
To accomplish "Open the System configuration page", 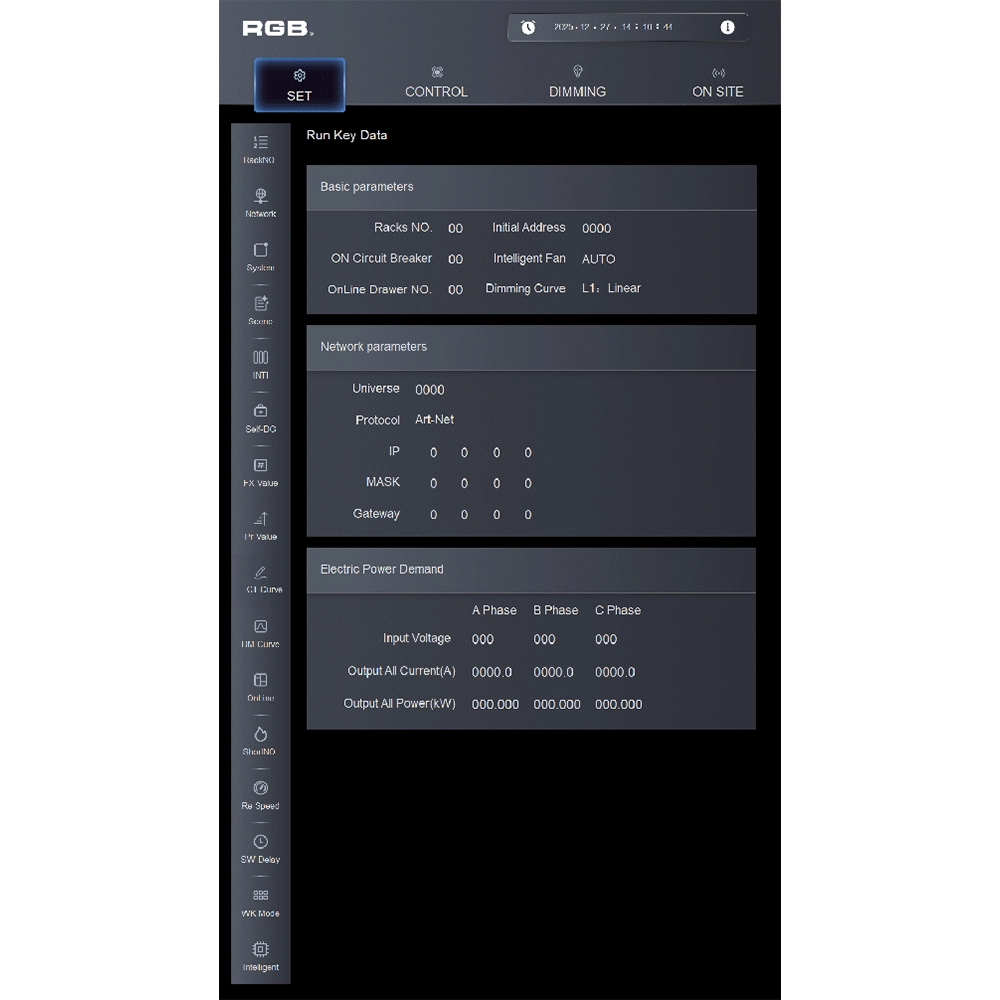I will 260,256.
